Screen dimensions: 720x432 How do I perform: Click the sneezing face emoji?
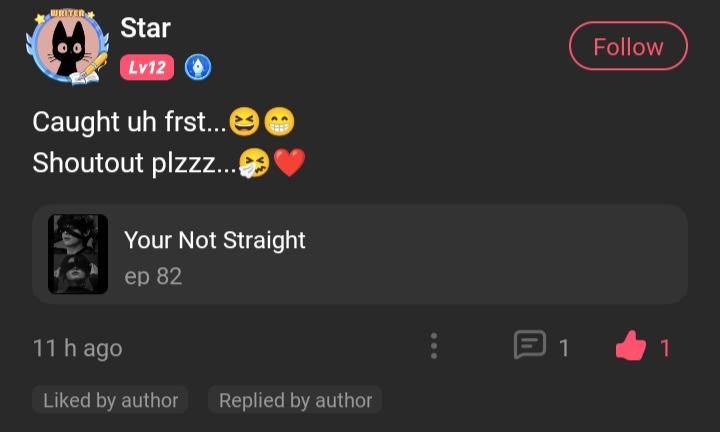[x=255, y=162]
